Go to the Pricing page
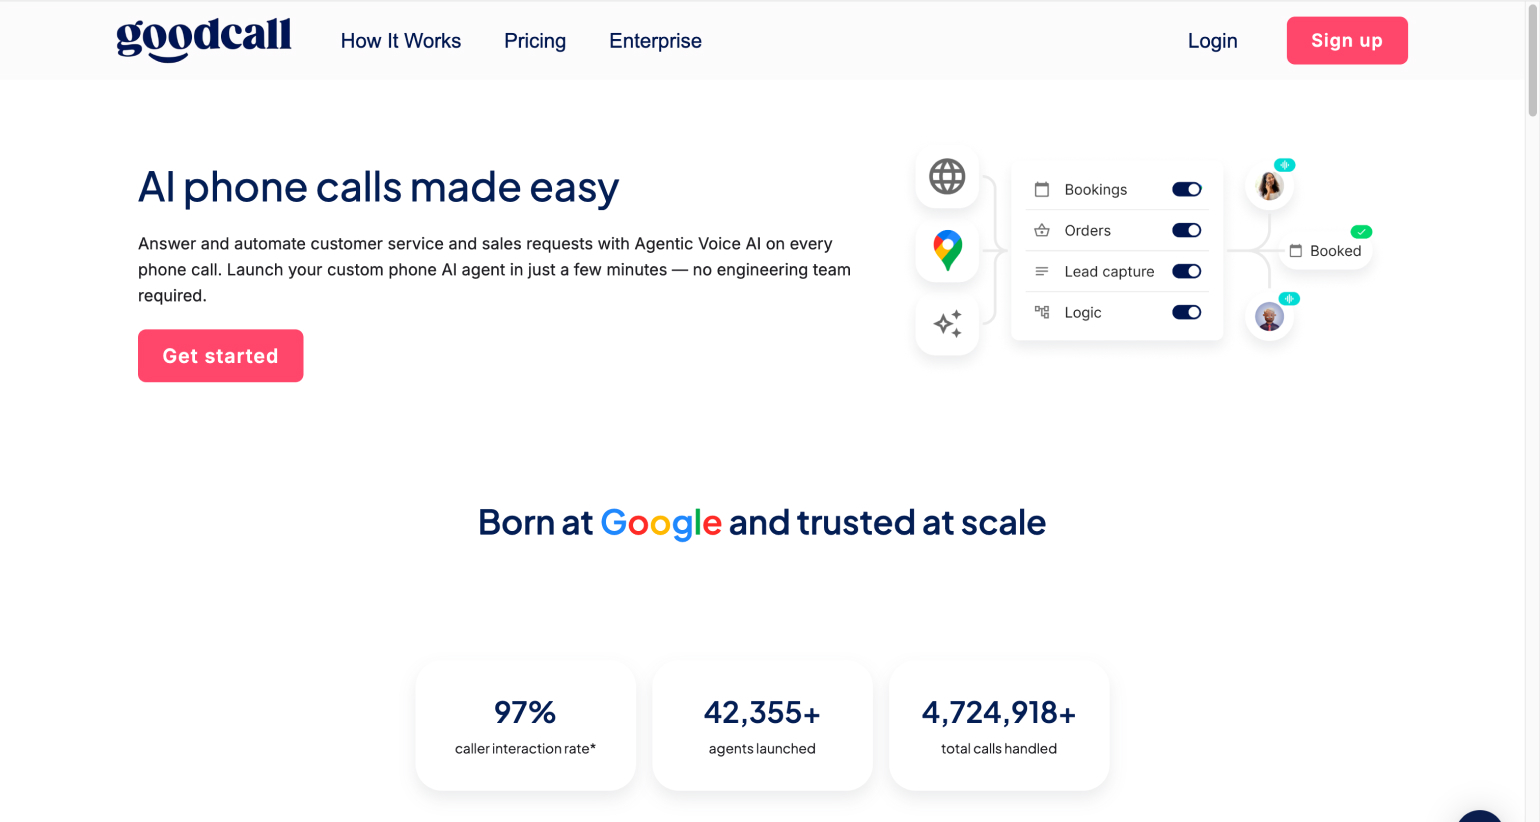Viewport: 1540px width, 822px height. tap(535, 41)
